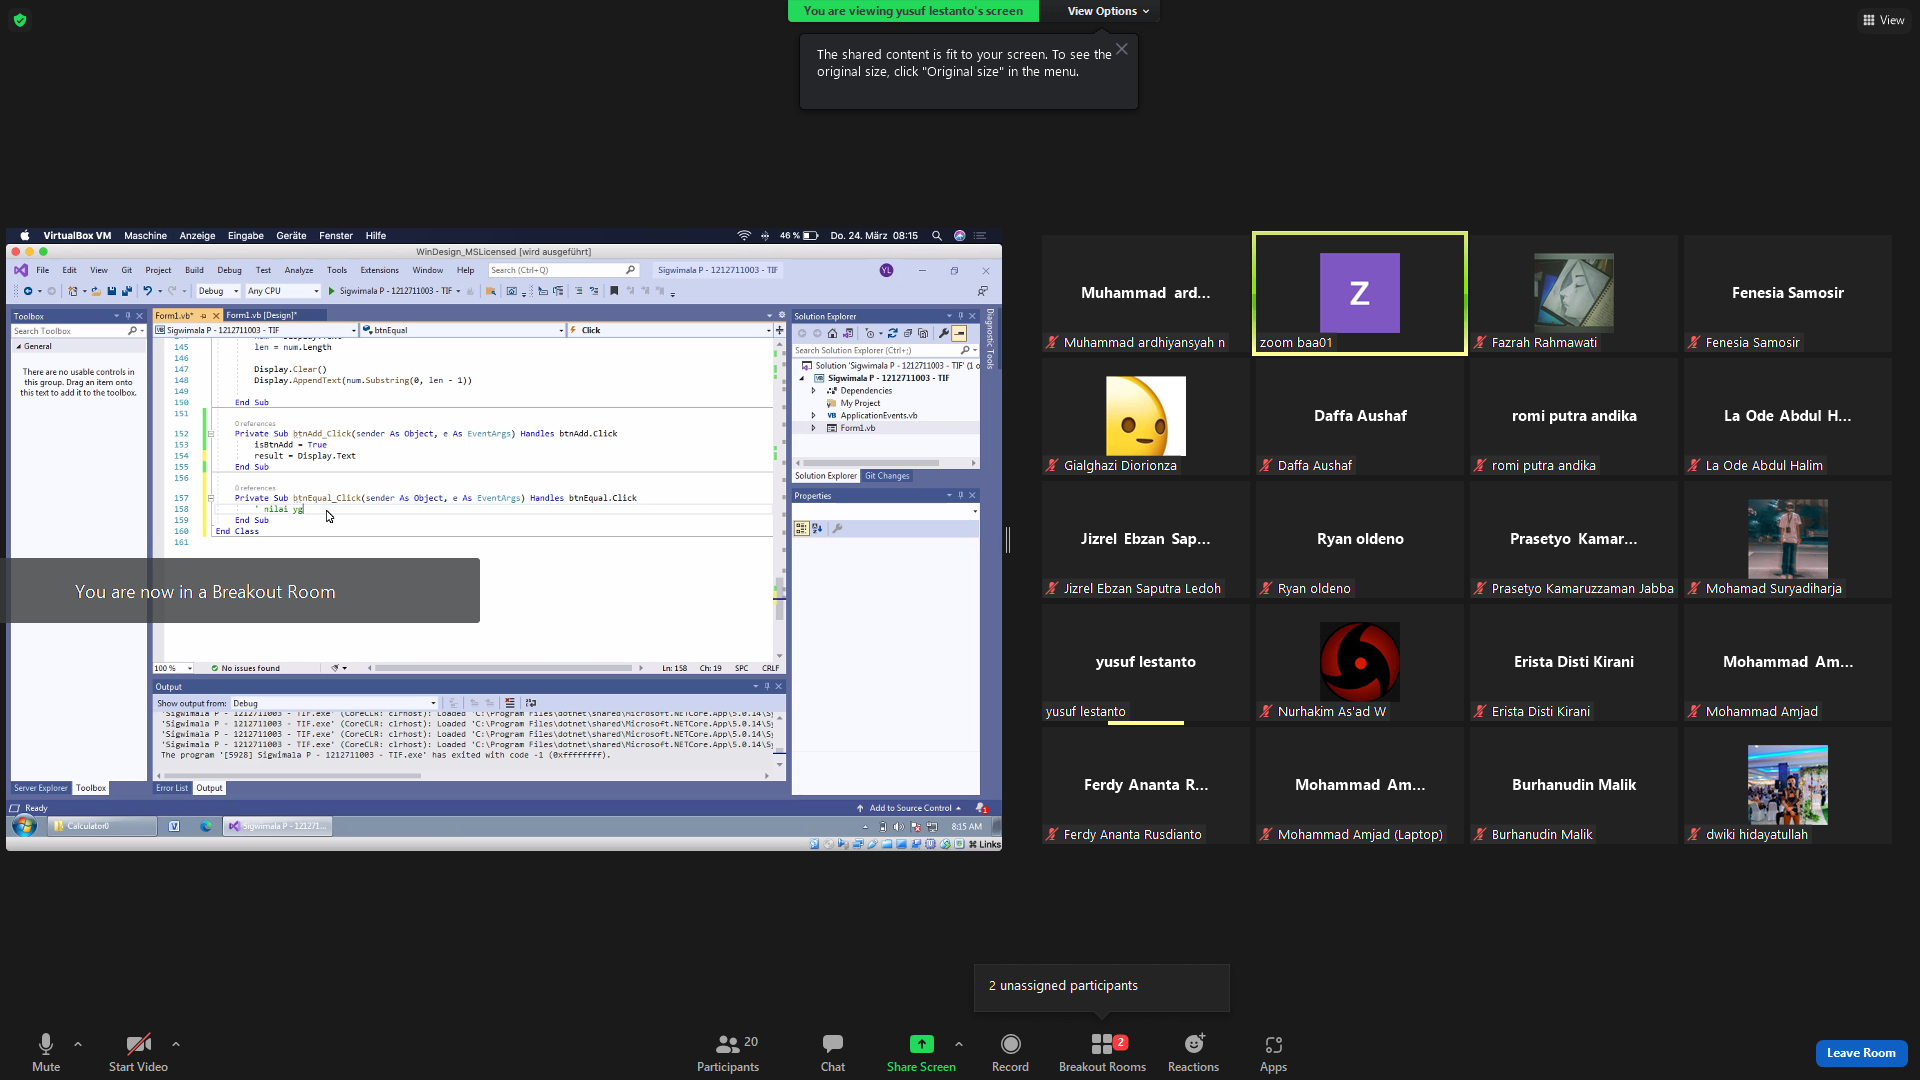Toggle Categorized view in Properties panel
Viewport: 1920px width, 1080px height.
(801, 529)
